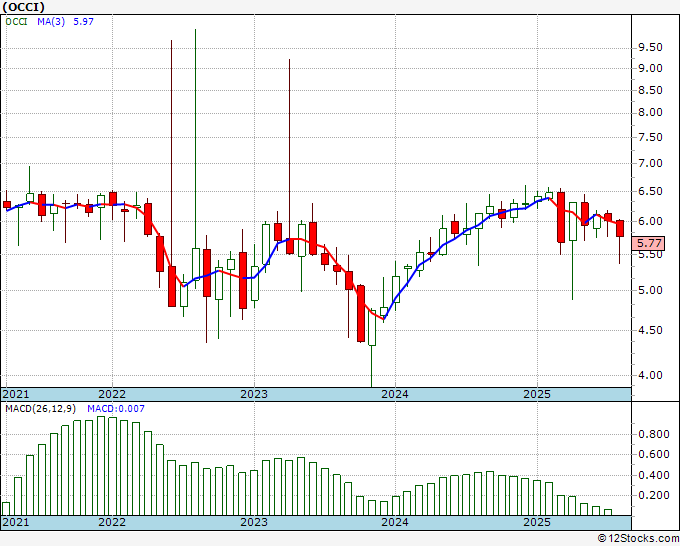Click the 6.00 price axis label
The width and height of the screenshot is (680, 546).
(650, 221)
